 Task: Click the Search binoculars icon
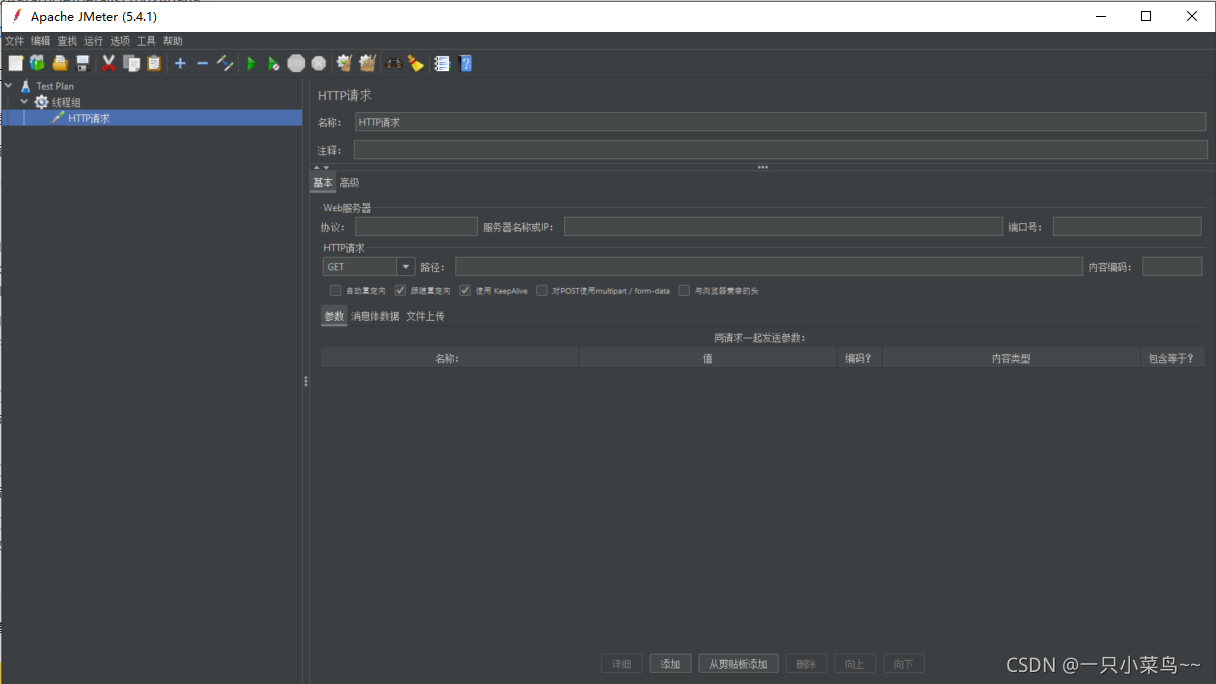pos(394,63)
